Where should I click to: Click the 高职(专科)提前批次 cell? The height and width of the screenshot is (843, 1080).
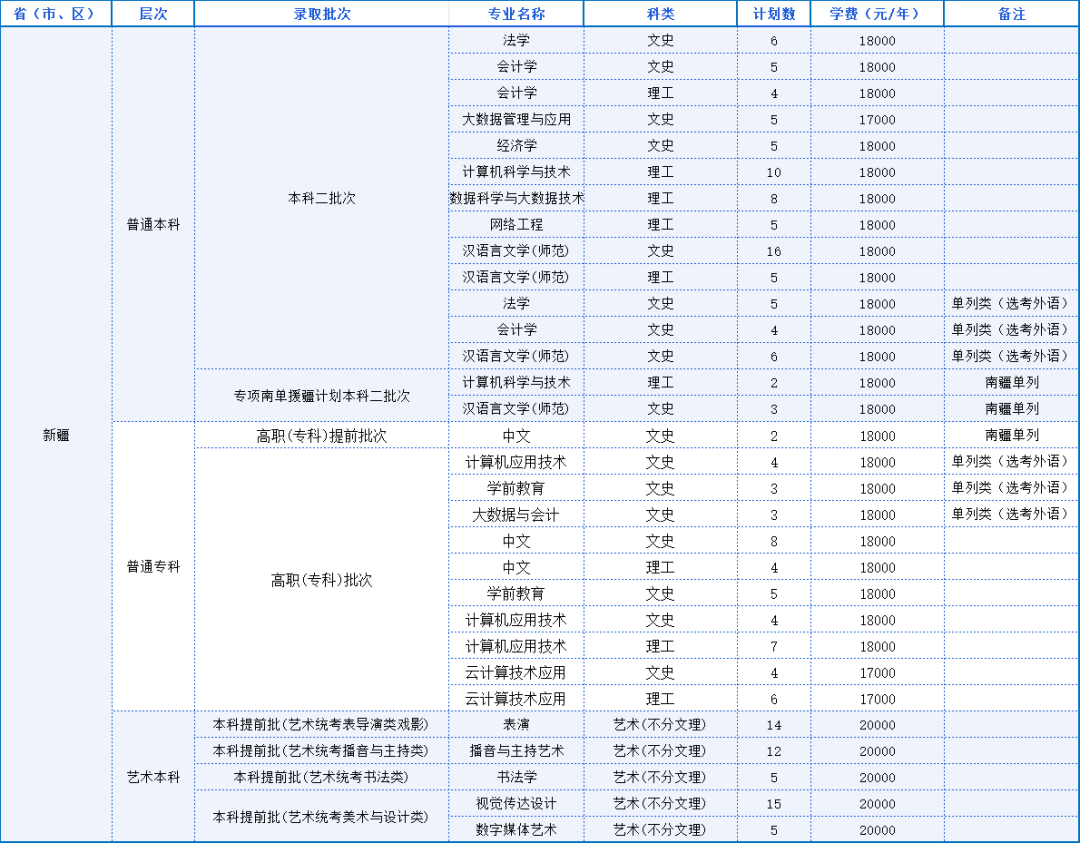tap(321, 434)
